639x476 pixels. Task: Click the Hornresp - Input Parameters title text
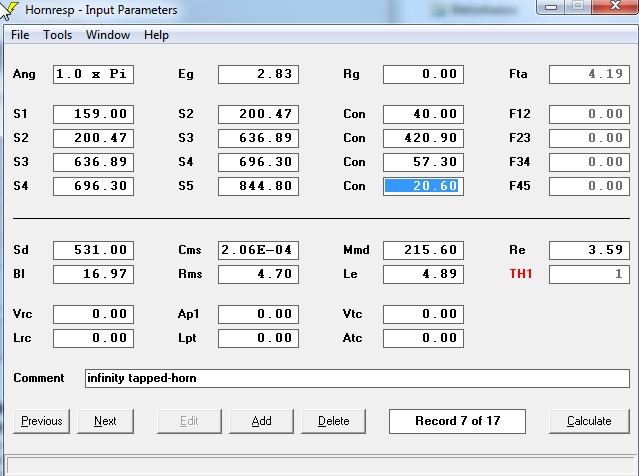point(101,10)
